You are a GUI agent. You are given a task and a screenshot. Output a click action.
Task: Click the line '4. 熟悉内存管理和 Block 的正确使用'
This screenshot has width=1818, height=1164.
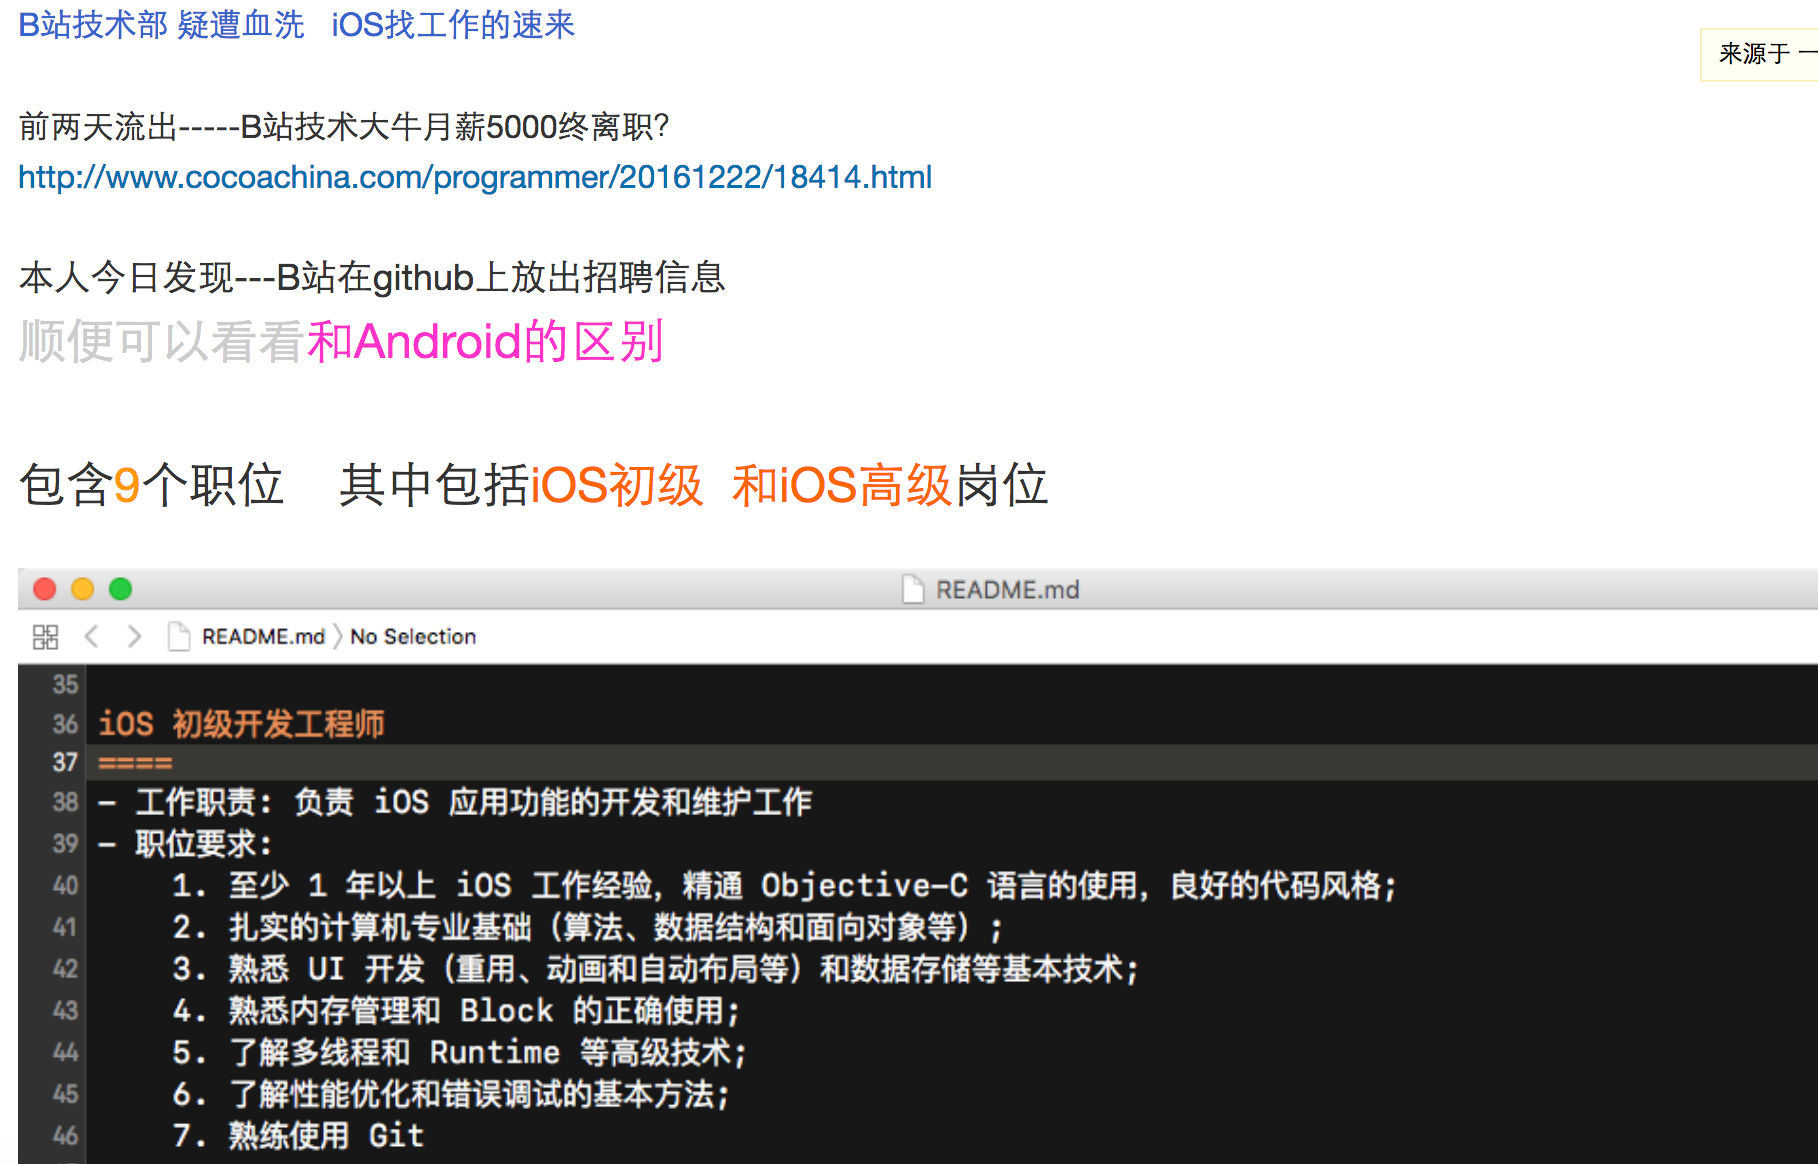coord(455,1011)
